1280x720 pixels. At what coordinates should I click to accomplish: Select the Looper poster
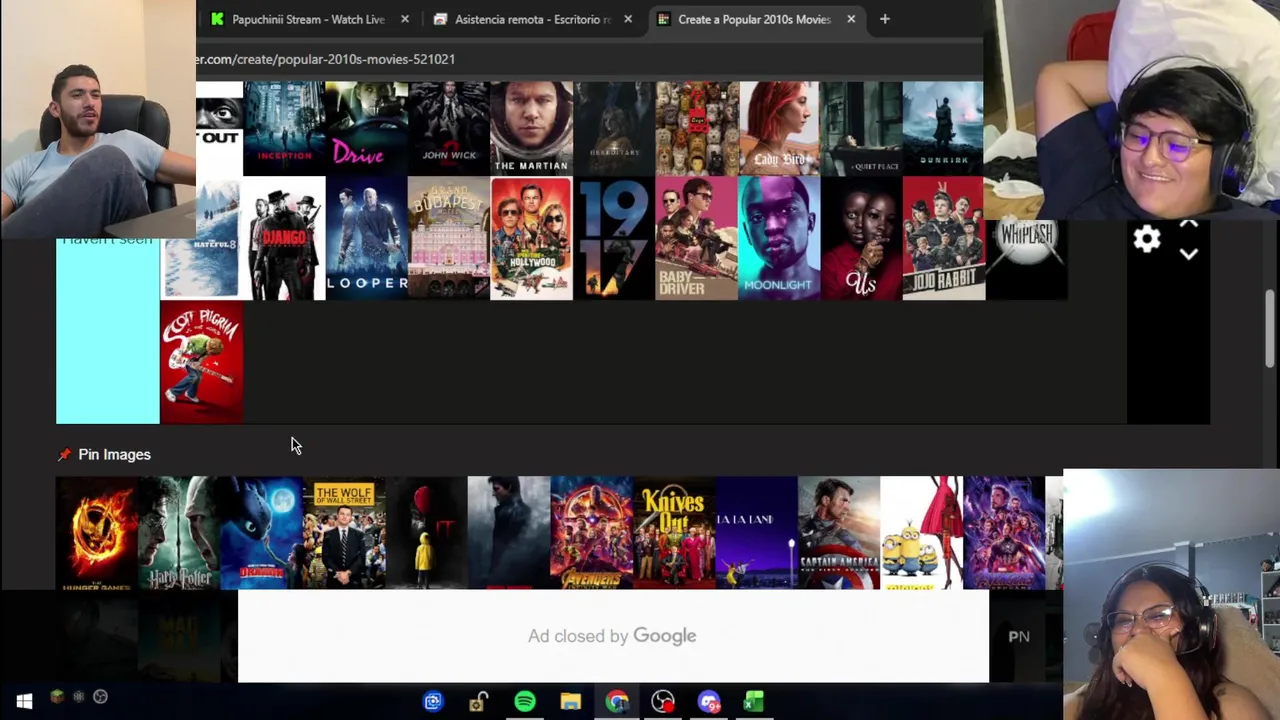click(x=366, y=239)
